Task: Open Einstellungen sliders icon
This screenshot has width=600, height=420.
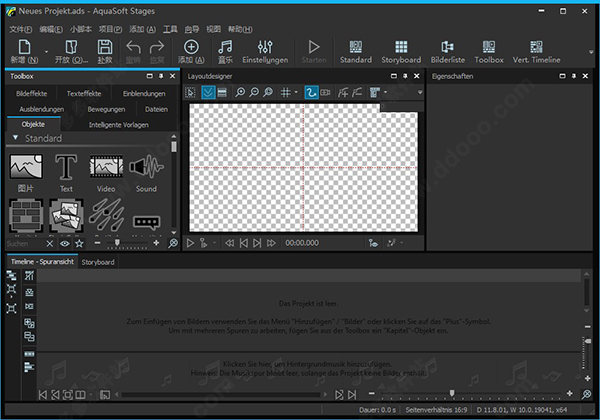Action: click(x=265, y=47)
